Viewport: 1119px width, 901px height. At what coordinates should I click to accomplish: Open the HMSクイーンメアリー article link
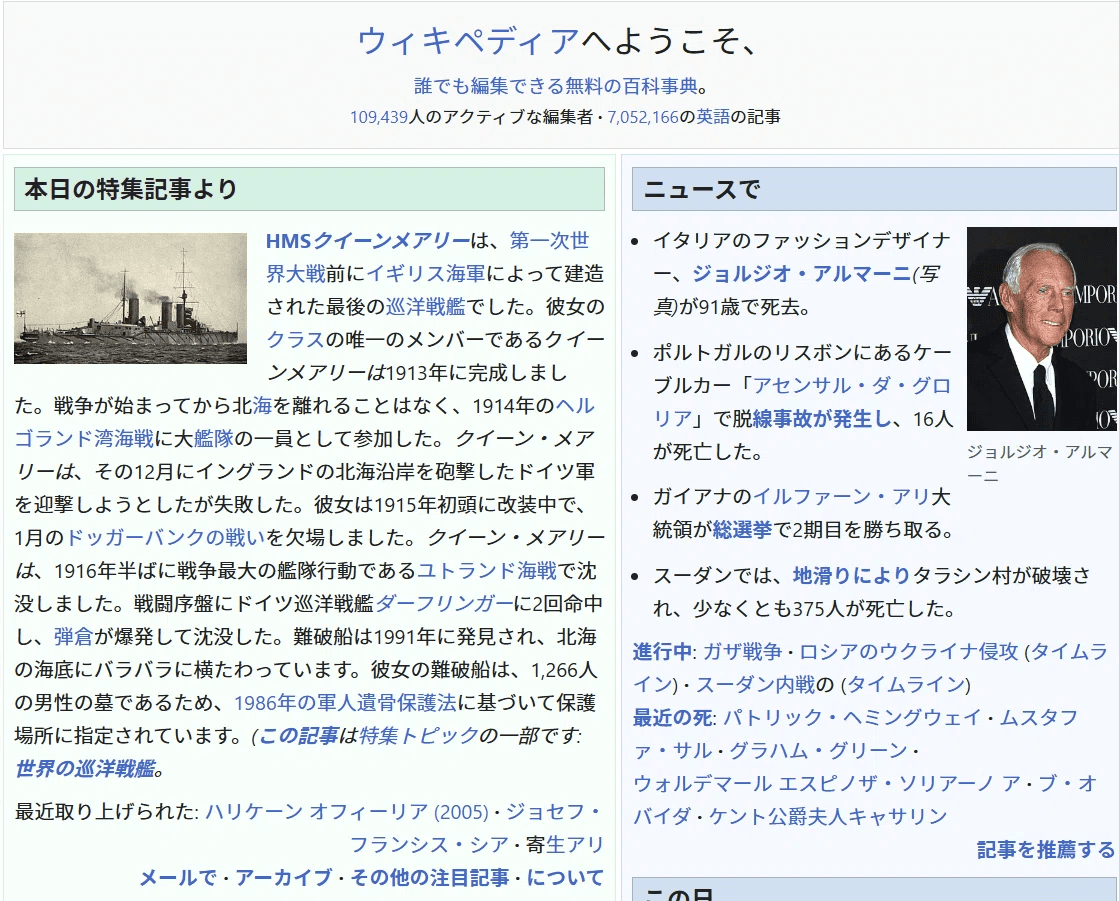(x=367, y=241)
